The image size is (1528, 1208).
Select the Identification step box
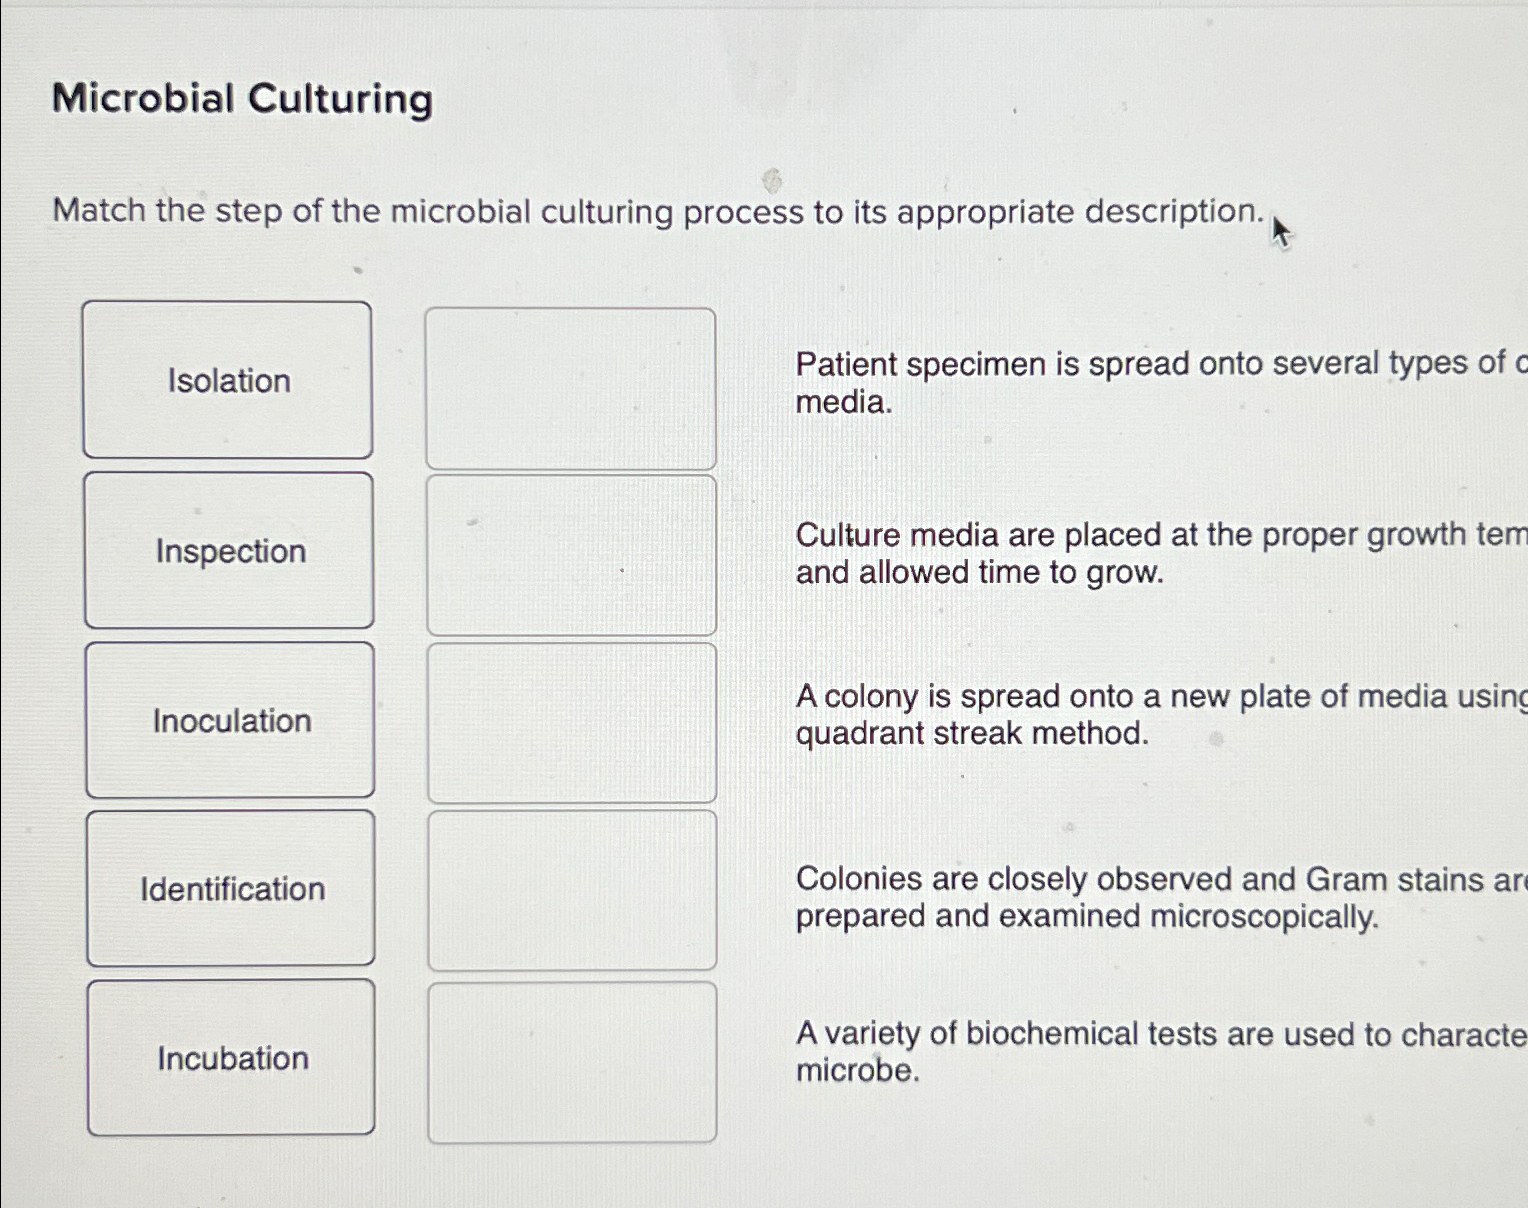click(x=229, y=889)
